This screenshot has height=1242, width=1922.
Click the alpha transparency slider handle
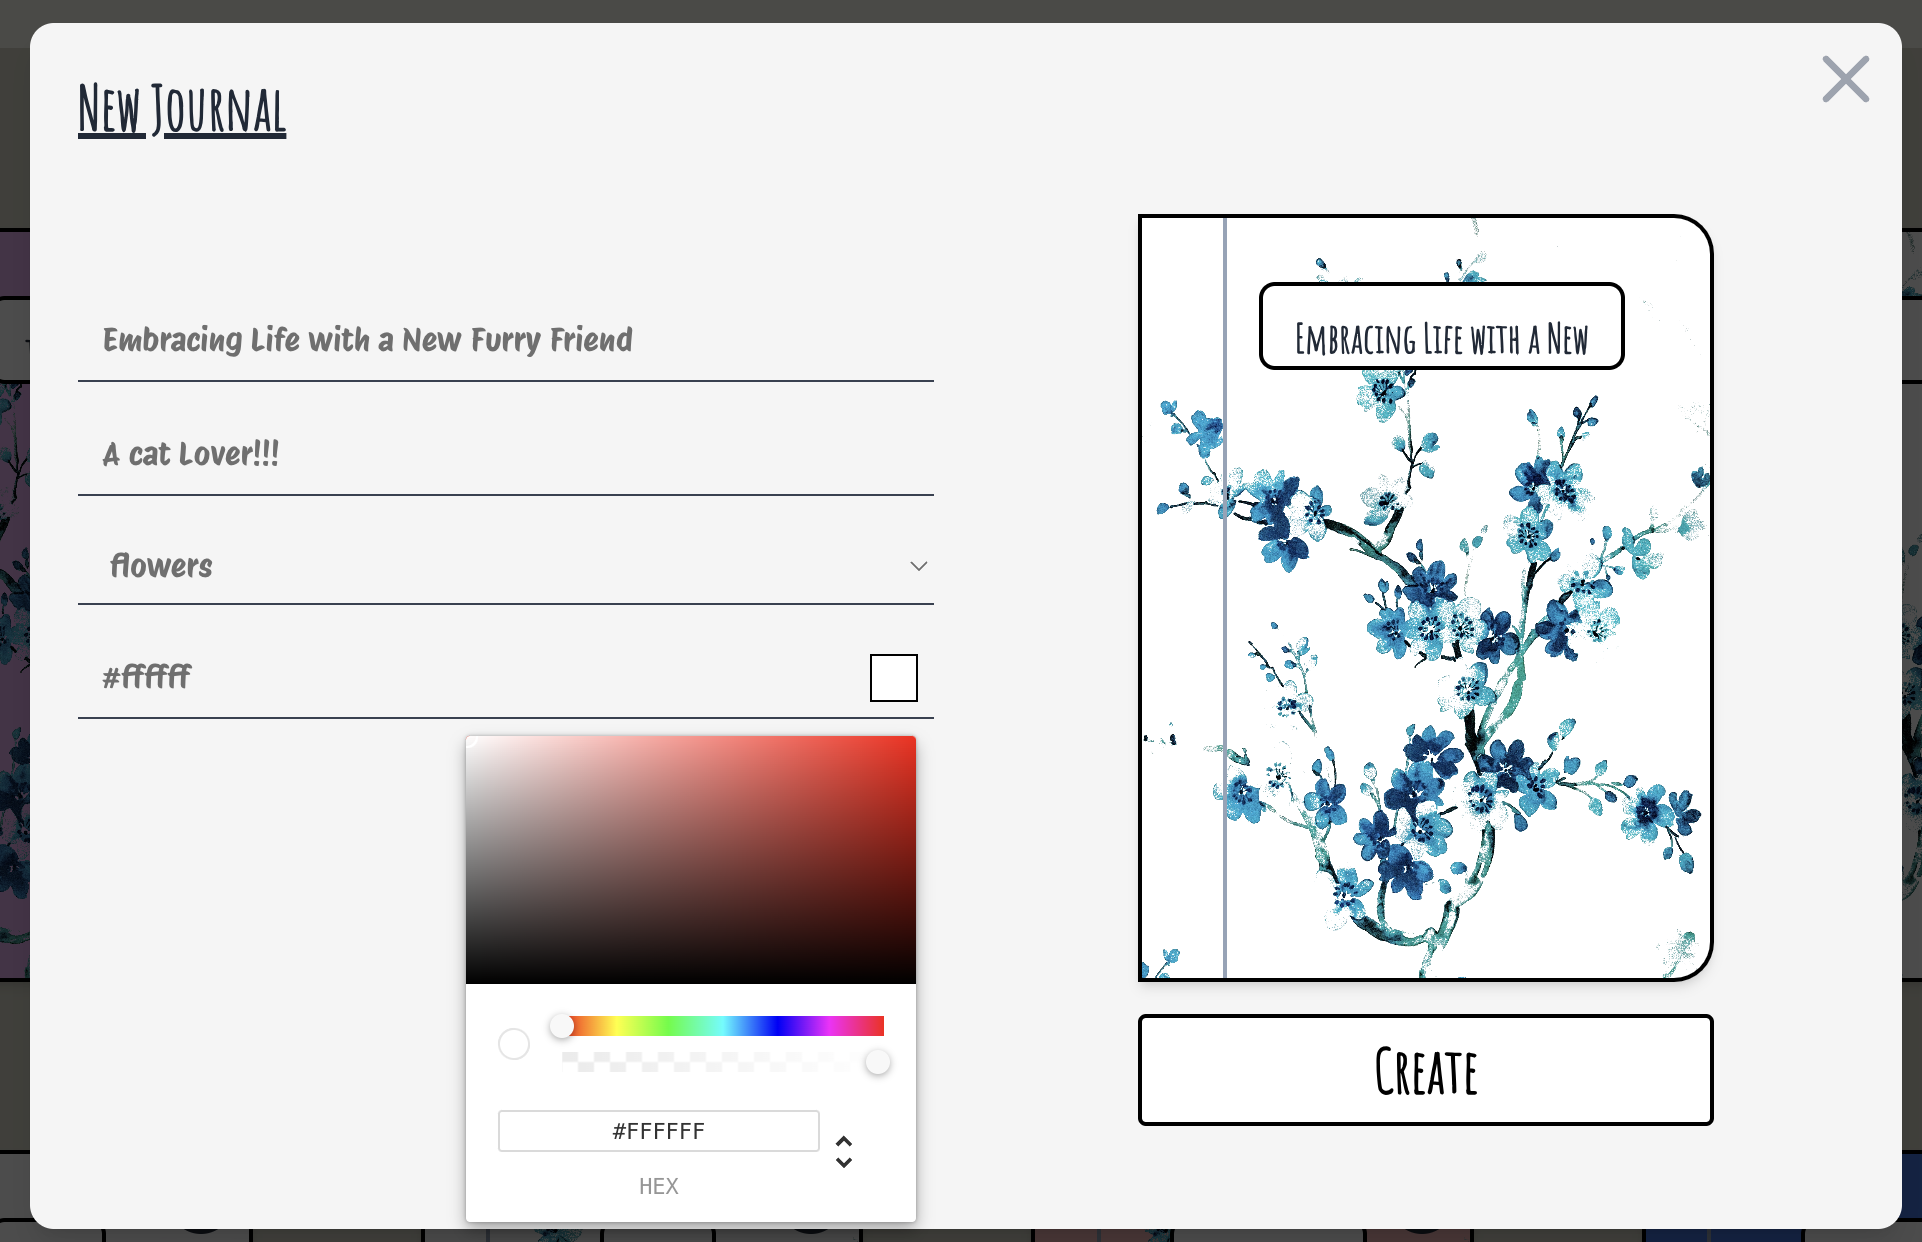point(877,1062)
